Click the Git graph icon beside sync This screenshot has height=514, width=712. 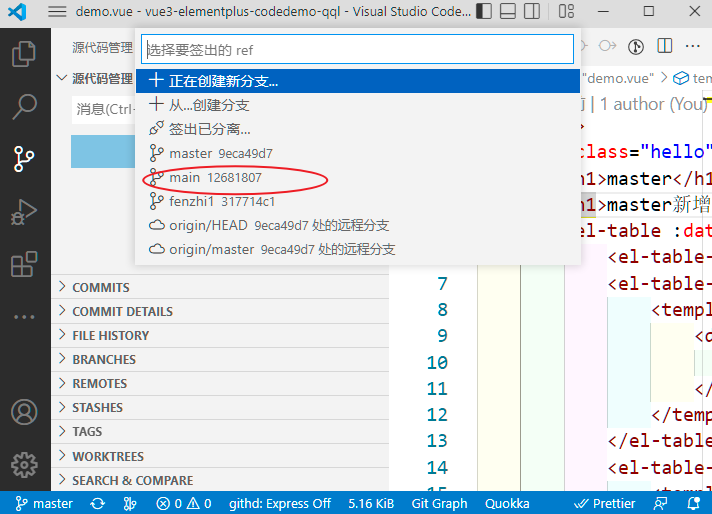[x=130, y=503]
